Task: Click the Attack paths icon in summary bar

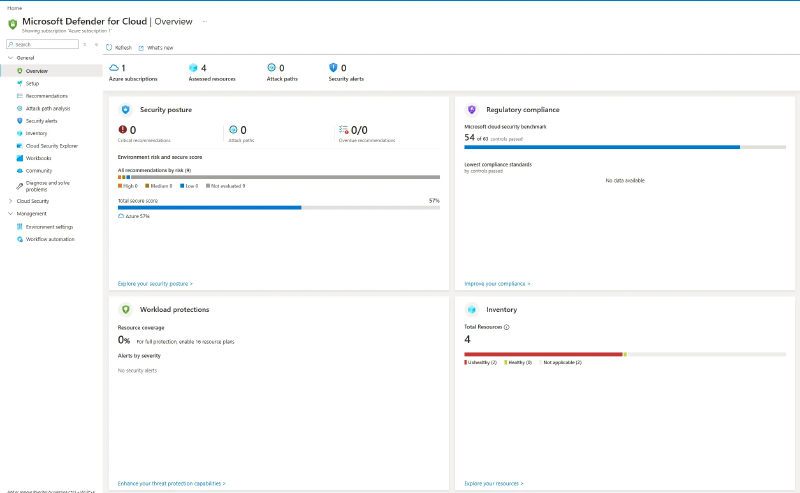Action: point(271,67)
